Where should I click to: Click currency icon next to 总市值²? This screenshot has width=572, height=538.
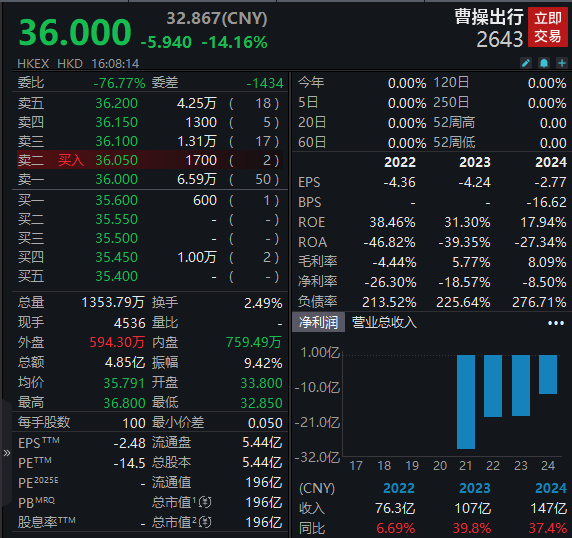coord(205,522)
